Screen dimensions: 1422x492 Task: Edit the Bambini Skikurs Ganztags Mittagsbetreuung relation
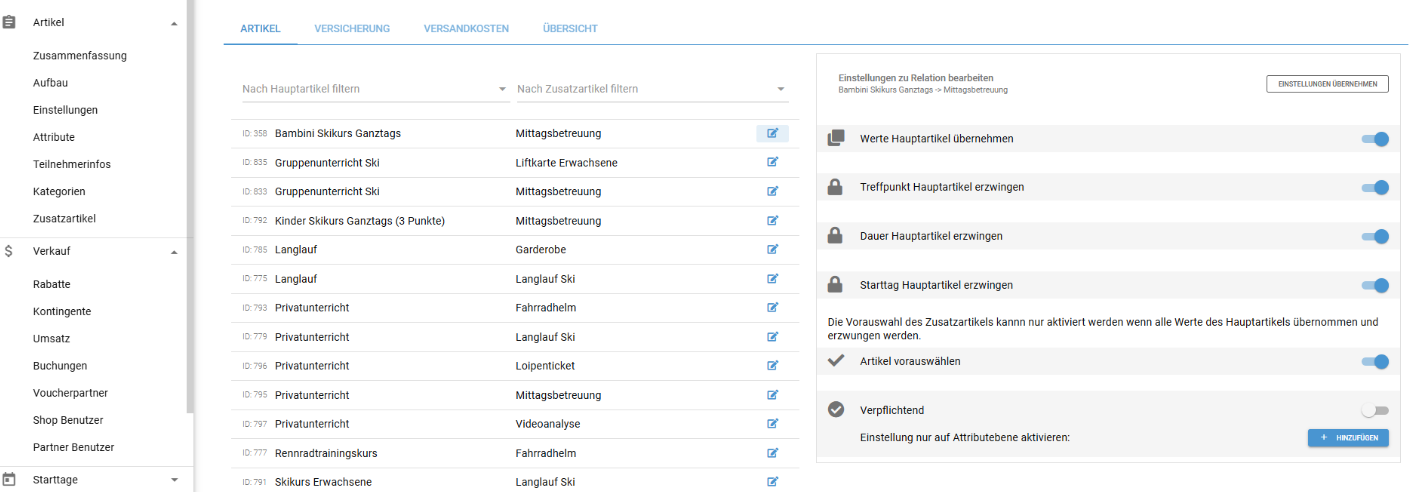(772, 133)
